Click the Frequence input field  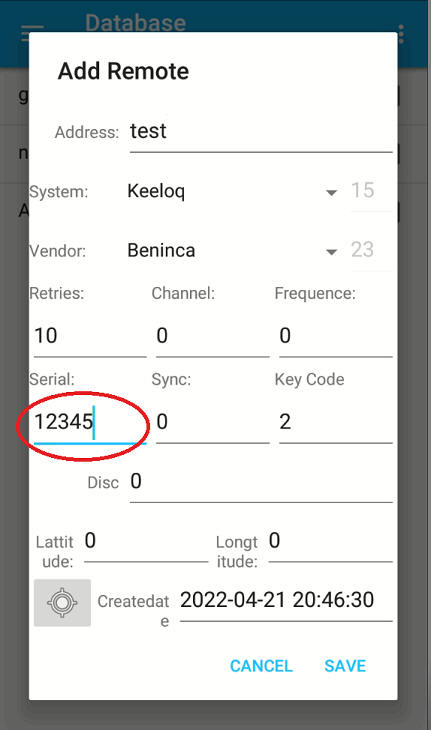click(x=336, y=336)
